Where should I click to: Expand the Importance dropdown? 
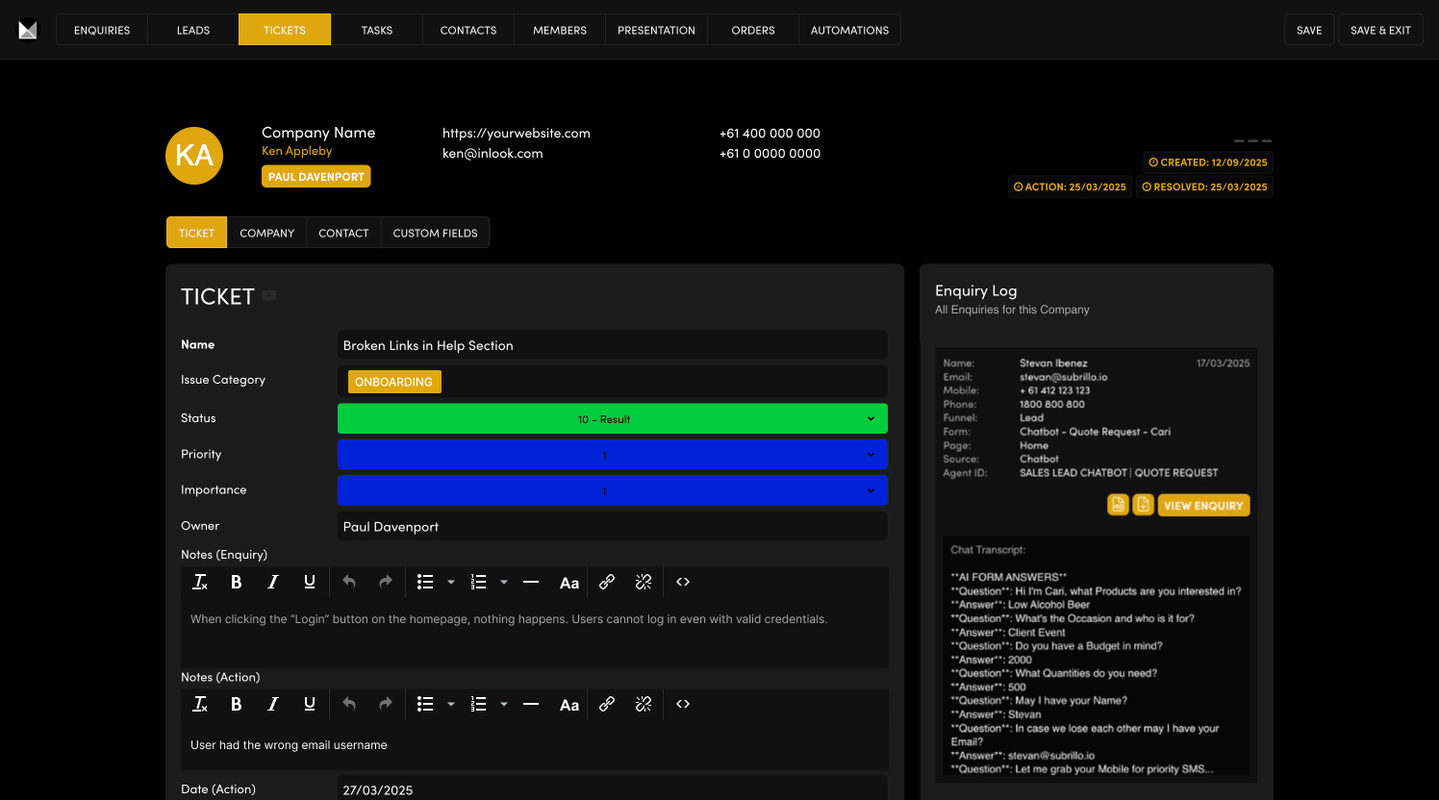coord(612,491)
